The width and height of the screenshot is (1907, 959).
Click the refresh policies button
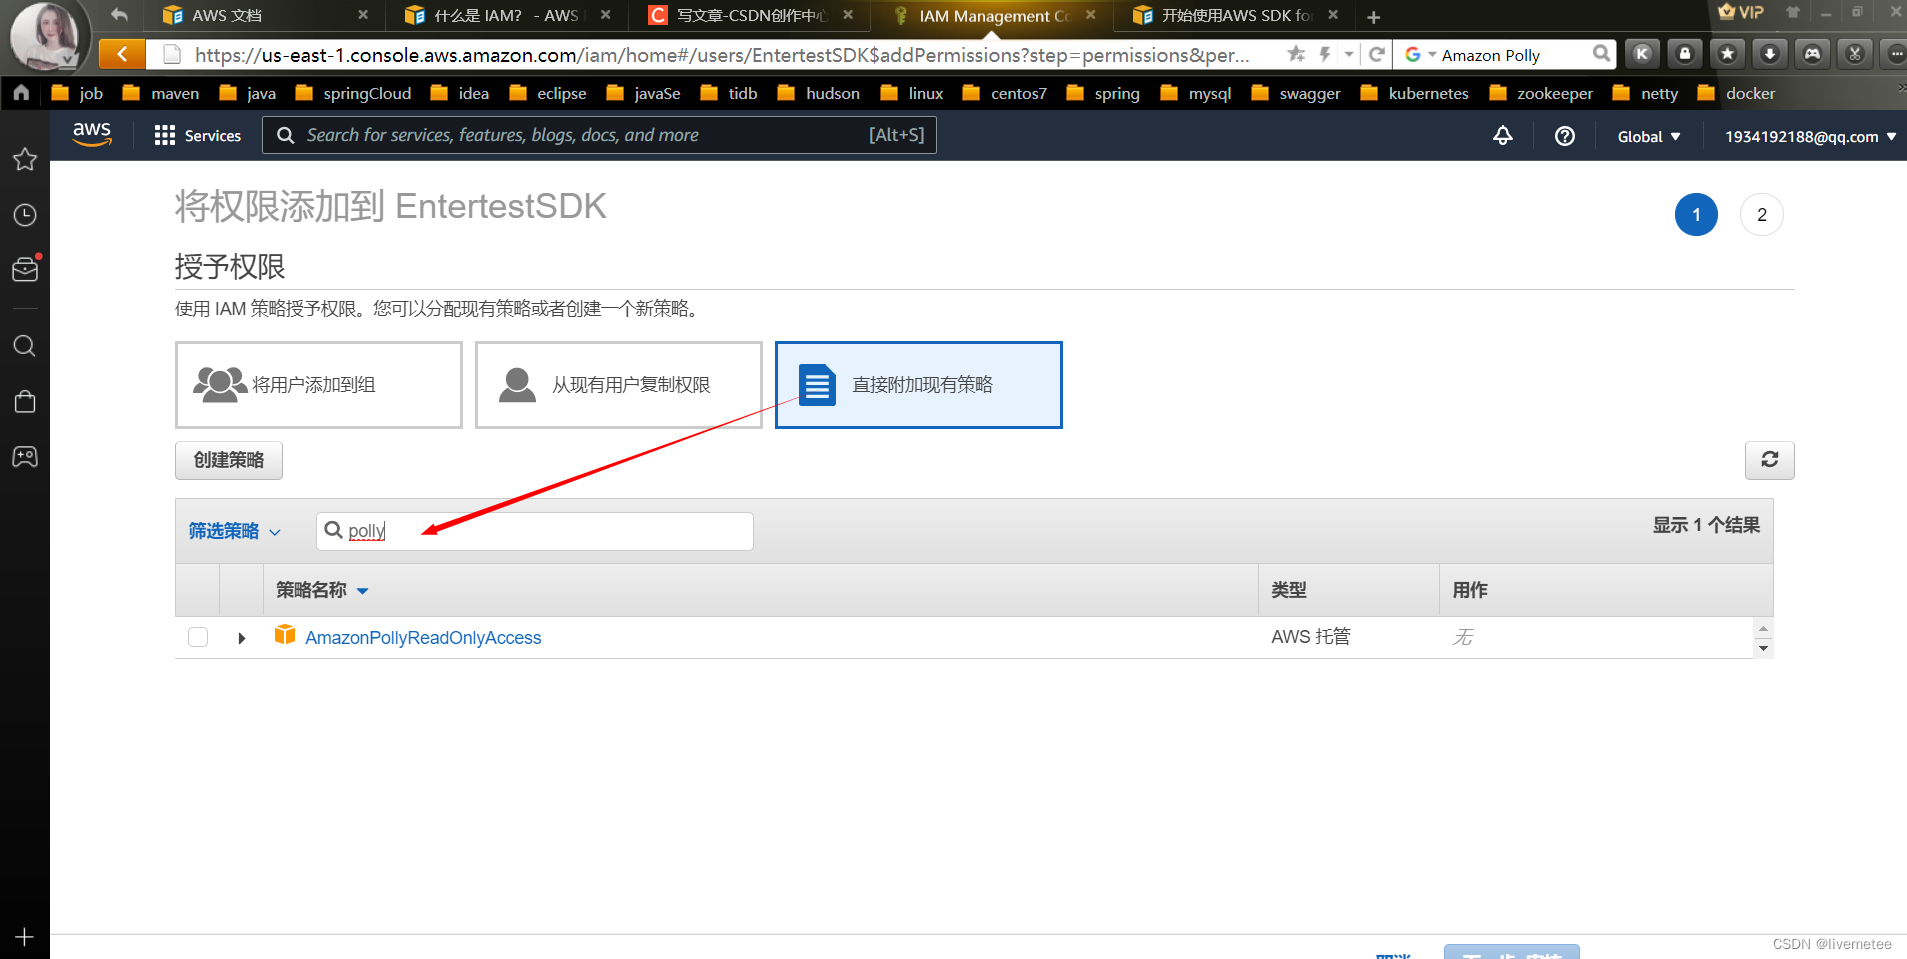tap(1770, 460)
